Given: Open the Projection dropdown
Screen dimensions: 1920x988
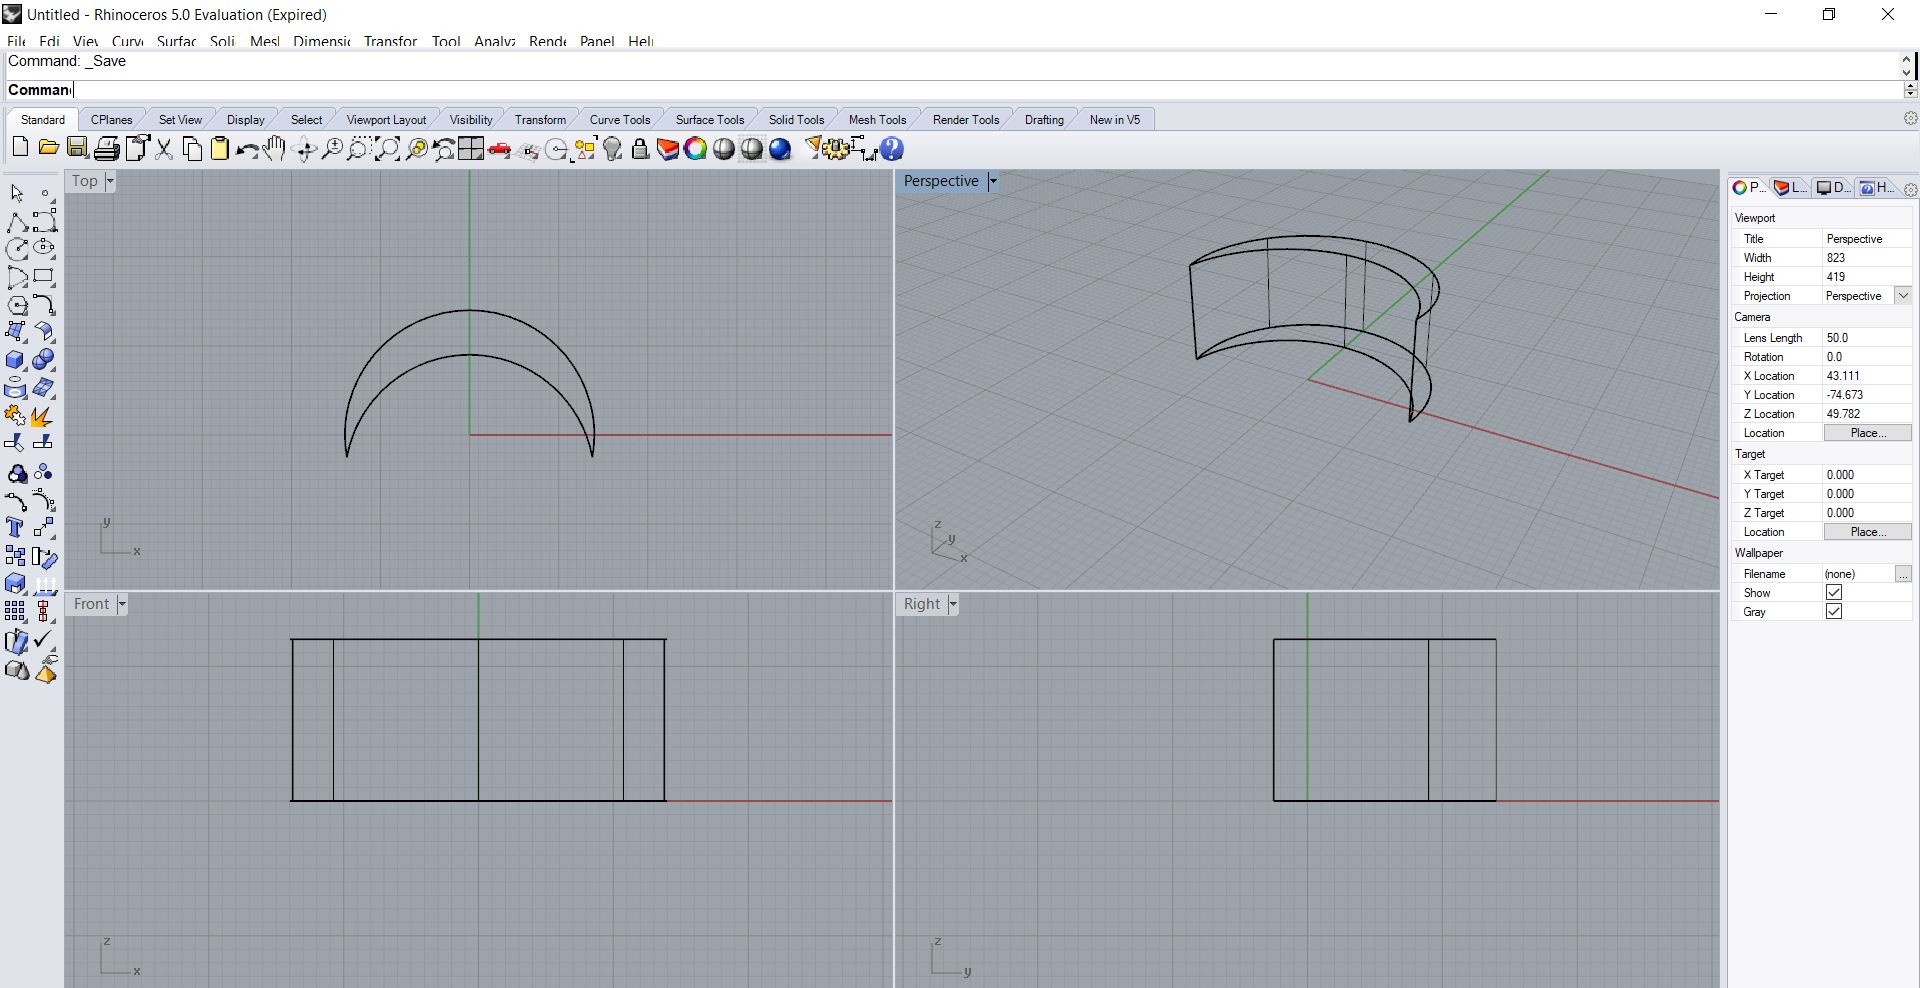Looking at the screenshot, I should pos(1903,296).
